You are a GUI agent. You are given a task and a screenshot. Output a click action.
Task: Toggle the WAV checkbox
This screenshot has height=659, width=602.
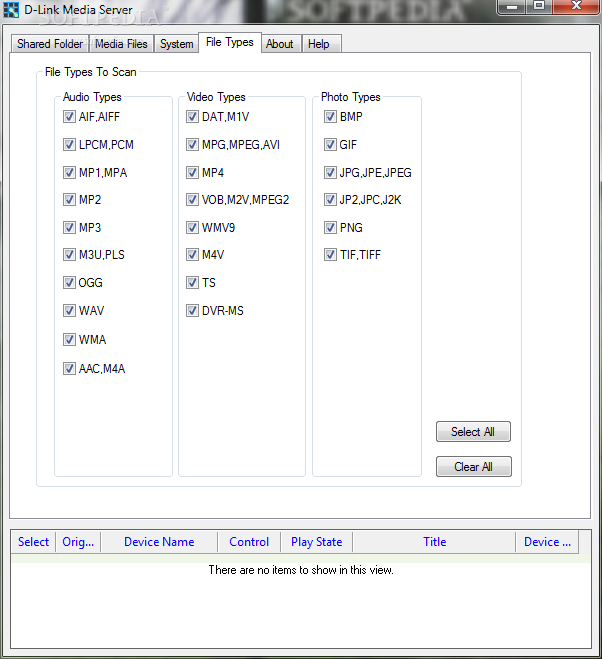(x=69, y=311)
